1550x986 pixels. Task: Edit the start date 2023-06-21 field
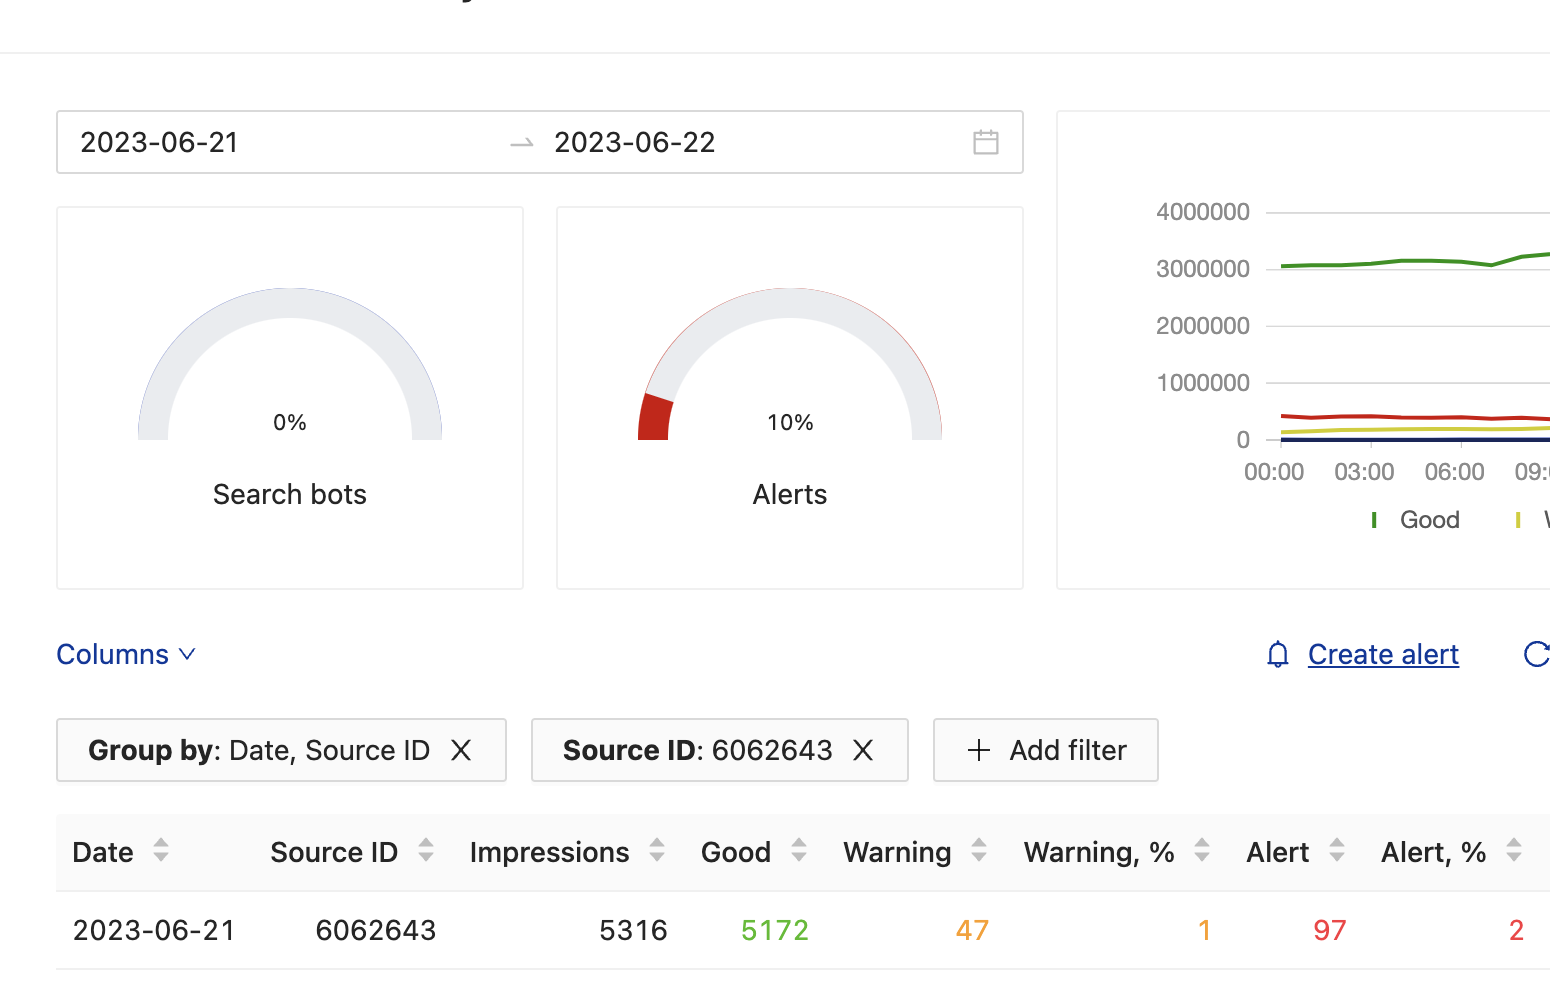tap(160, 142)
